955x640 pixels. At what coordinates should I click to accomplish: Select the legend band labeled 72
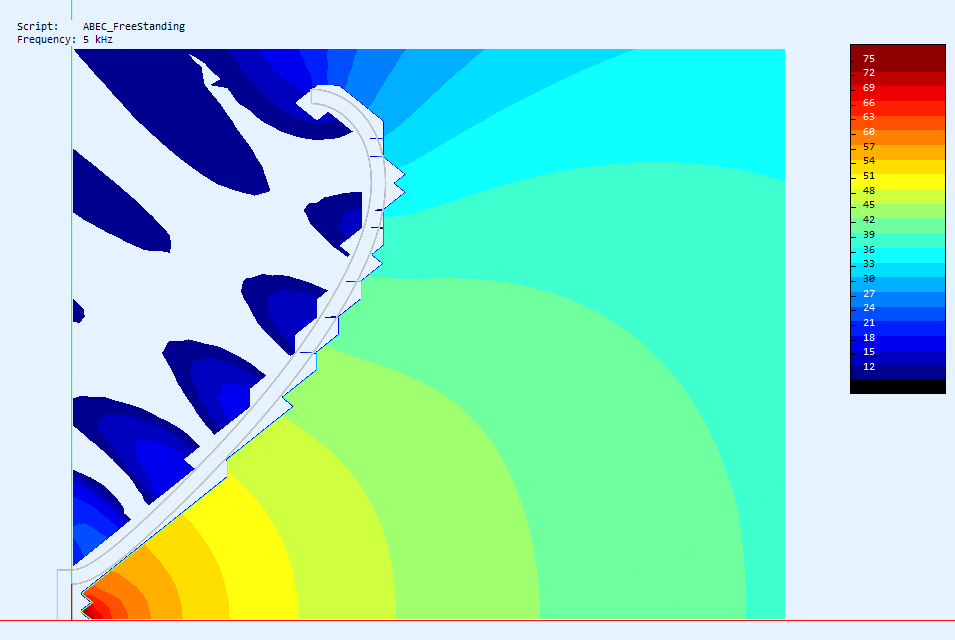coord(898,79)
